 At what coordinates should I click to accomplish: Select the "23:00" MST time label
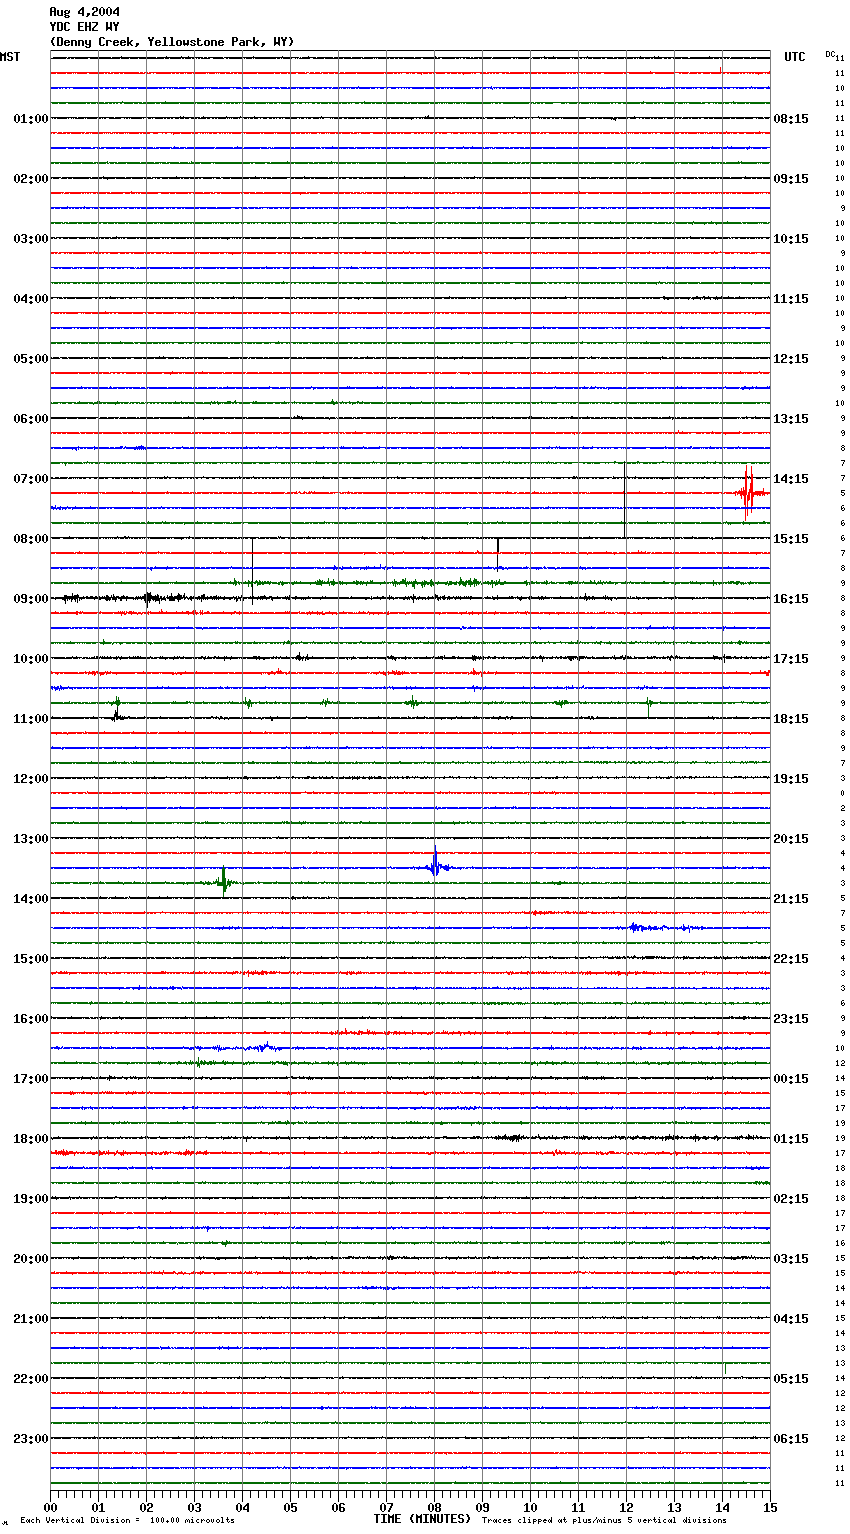coord(31,1439)
